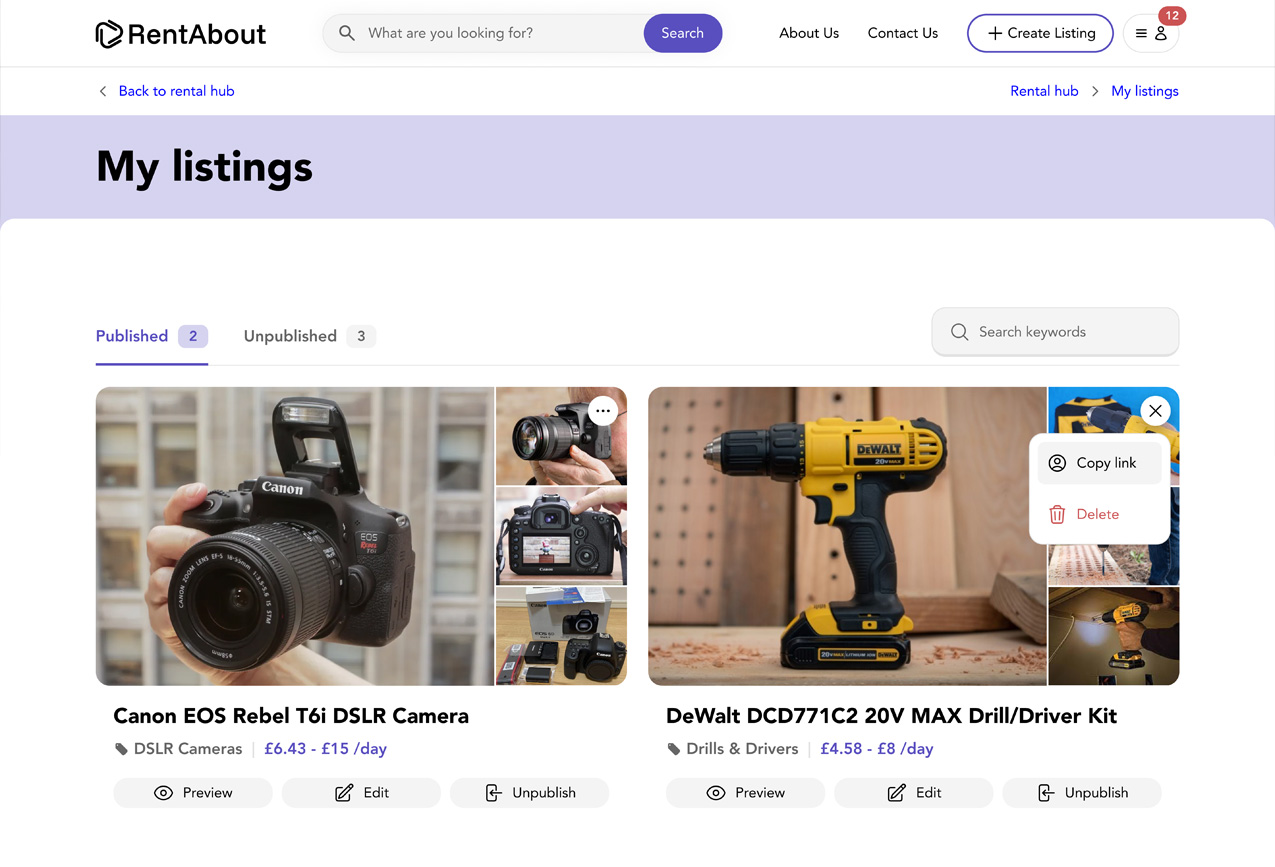This screenshot has height=867, width=1275.
Task: Unpublish the Canon EOS Rebel listing
Action: click(529, 793)
